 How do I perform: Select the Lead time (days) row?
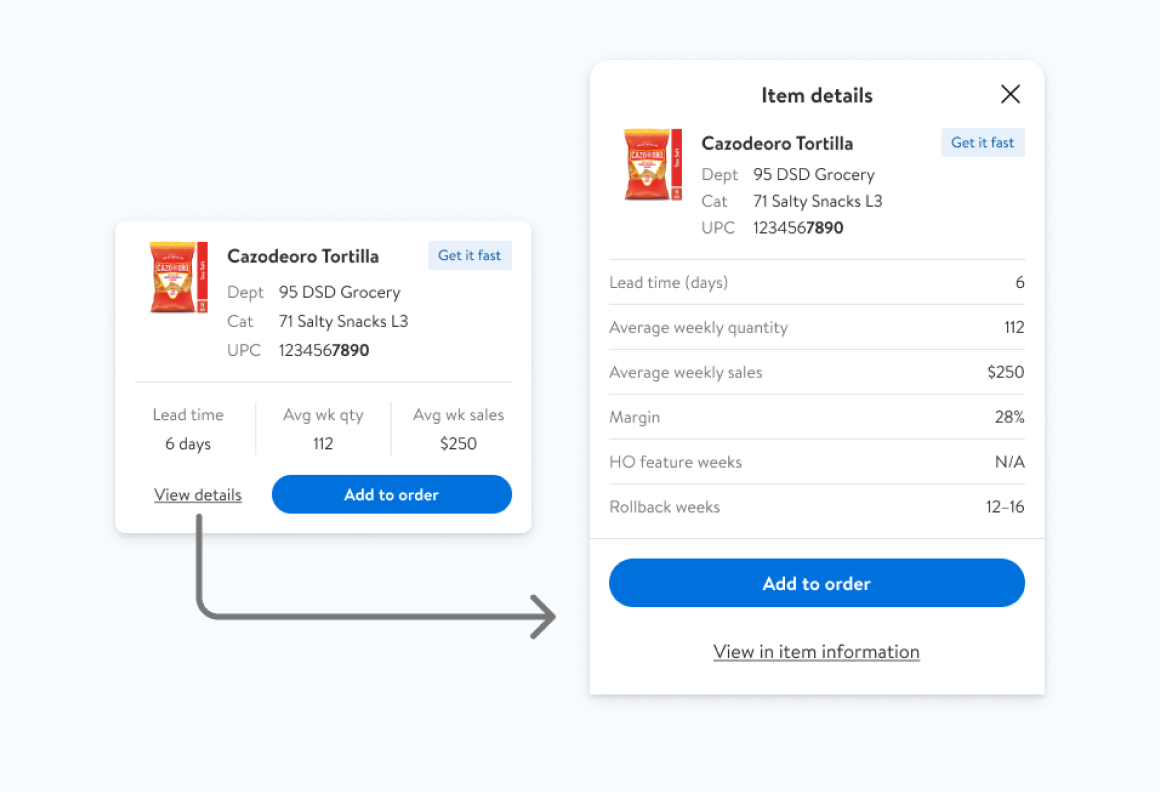[x=816, y=283]
